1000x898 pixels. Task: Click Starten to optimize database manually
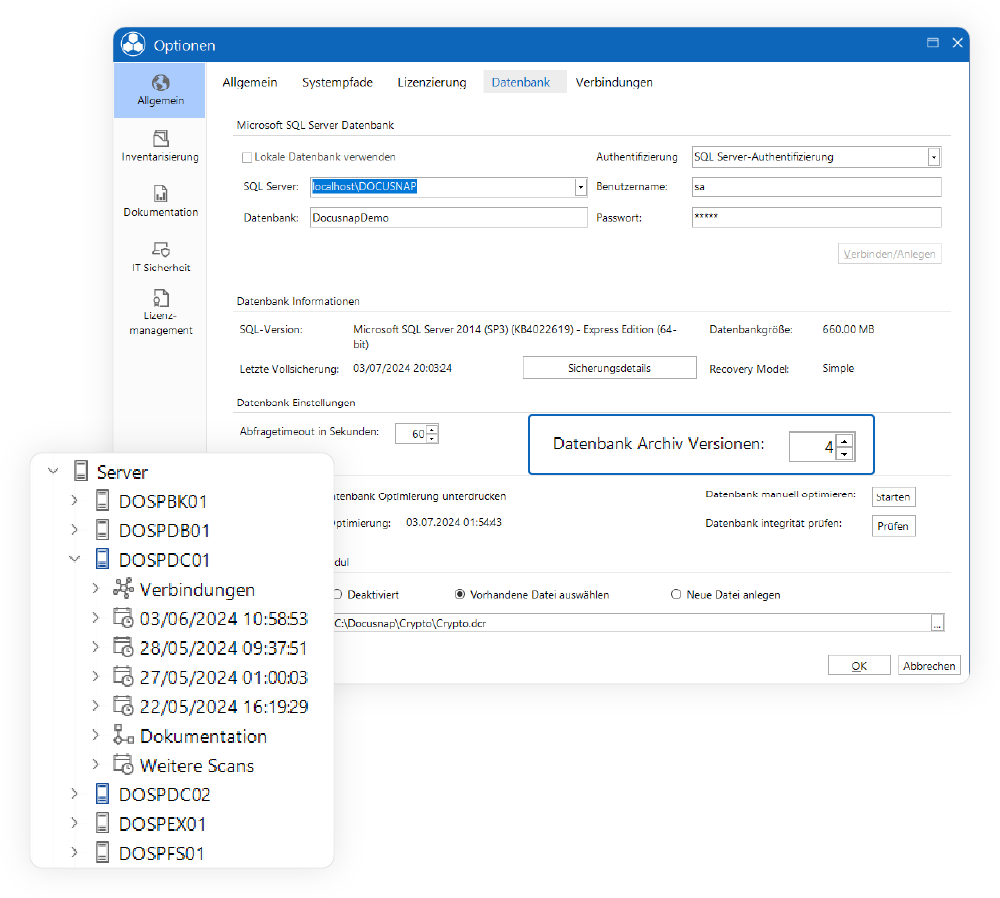[893, 497]
